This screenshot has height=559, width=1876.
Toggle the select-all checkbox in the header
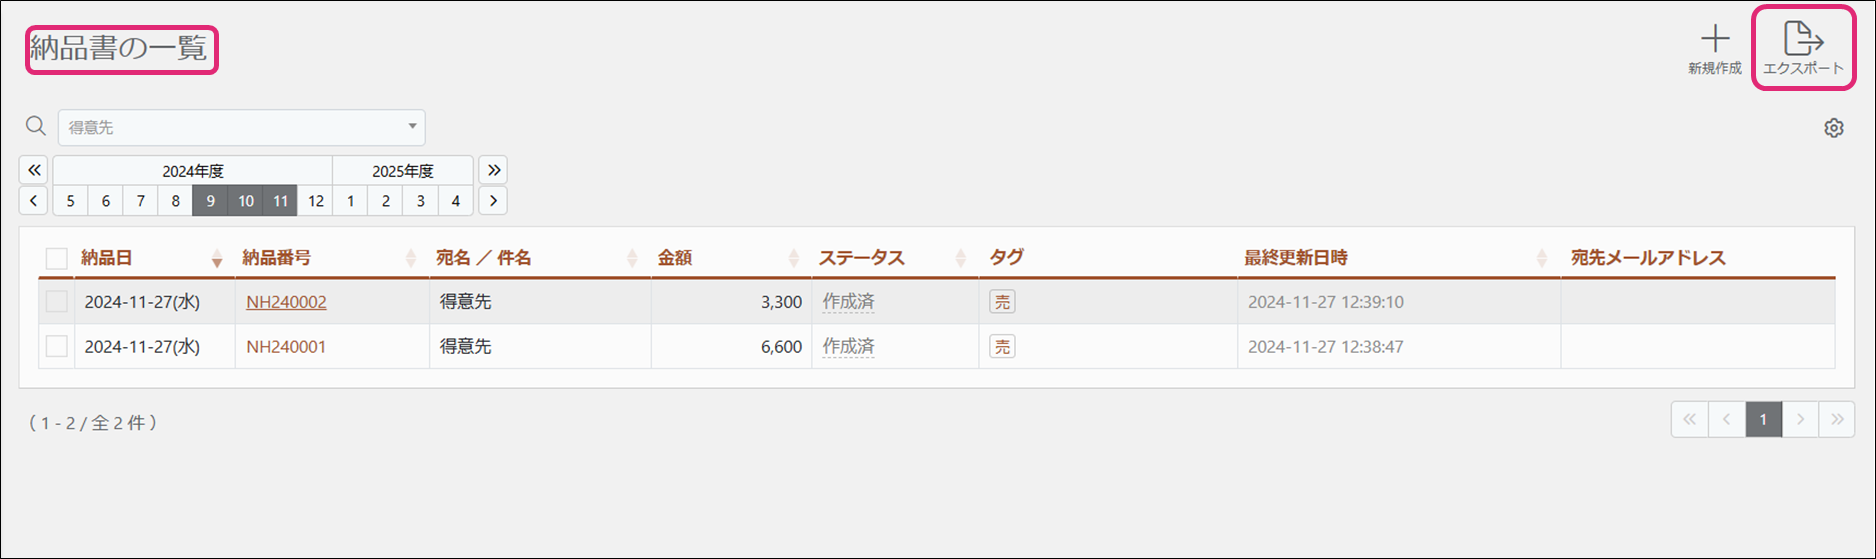click(57, 259)
